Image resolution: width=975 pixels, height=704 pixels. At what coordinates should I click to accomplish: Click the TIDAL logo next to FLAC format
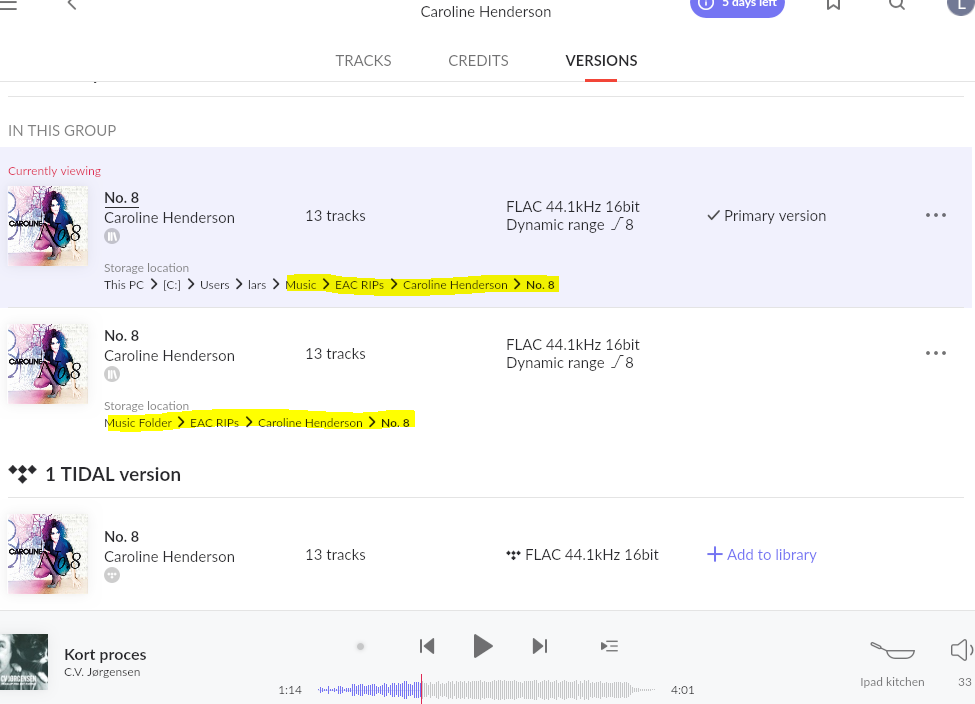point(513,554)
